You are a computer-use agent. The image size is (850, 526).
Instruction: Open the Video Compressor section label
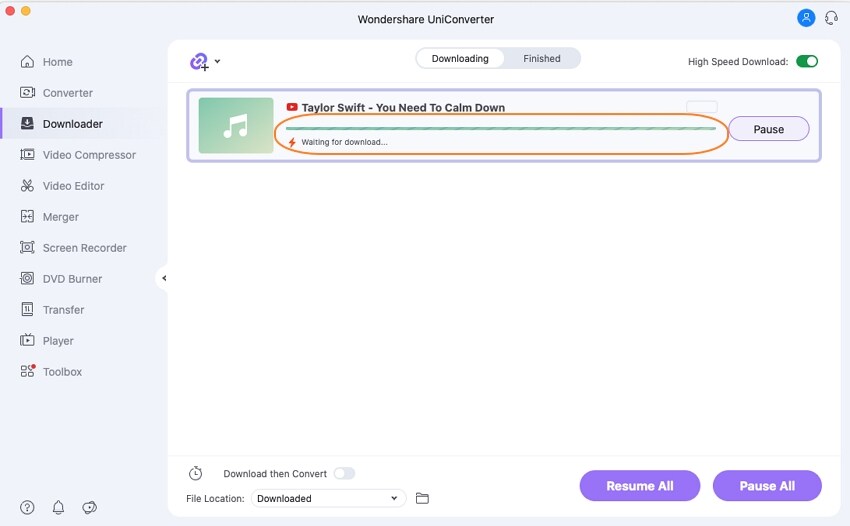(89, 155)
